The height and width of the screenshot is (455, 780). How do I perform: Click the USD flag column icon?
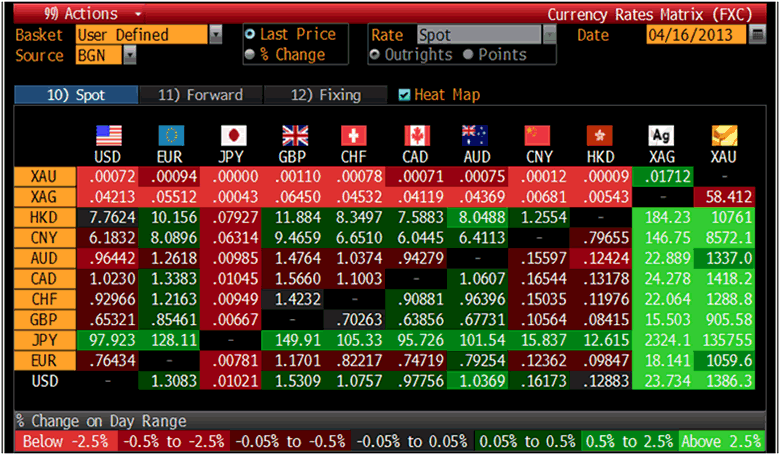click(107, 135)
